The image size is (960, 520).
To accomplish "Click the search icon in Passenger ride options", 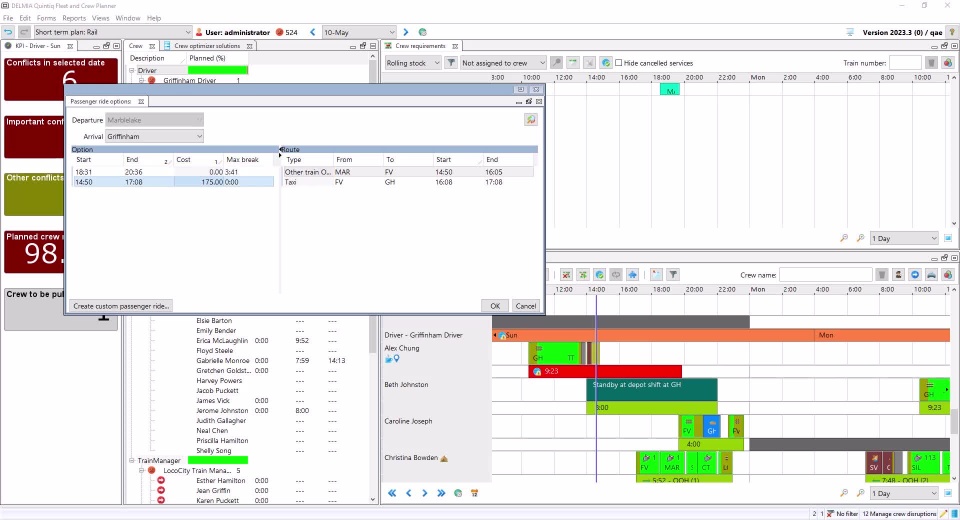I will point(531,120).
